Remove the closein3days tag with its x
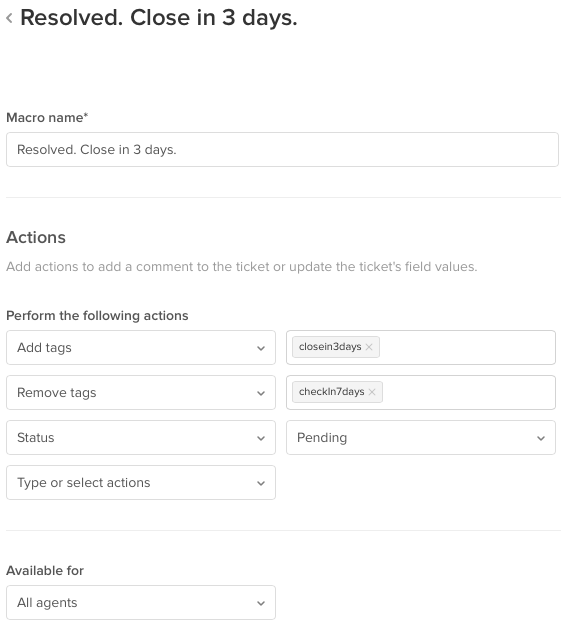Viewport: 561px width, 626px height. [x=369, y=347]
